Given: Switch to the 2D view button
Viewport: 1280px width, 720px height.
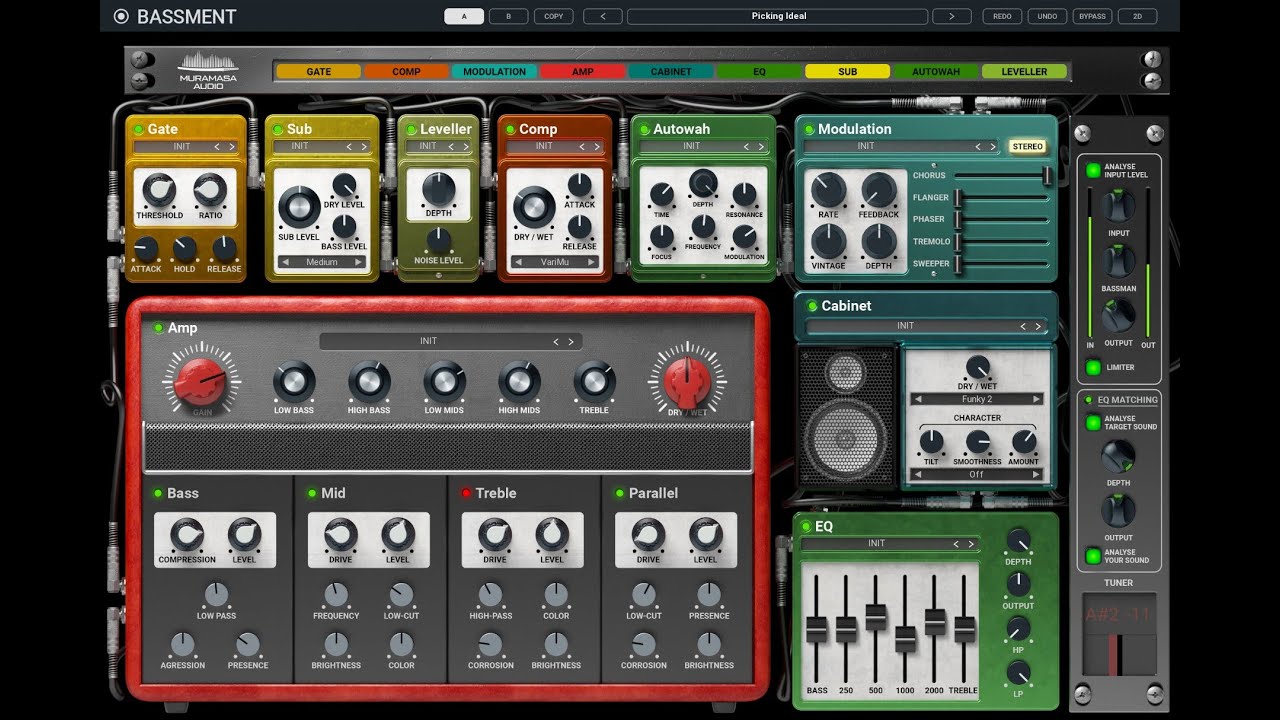Looking at the screenshot, I should (x=1137, y=16).
